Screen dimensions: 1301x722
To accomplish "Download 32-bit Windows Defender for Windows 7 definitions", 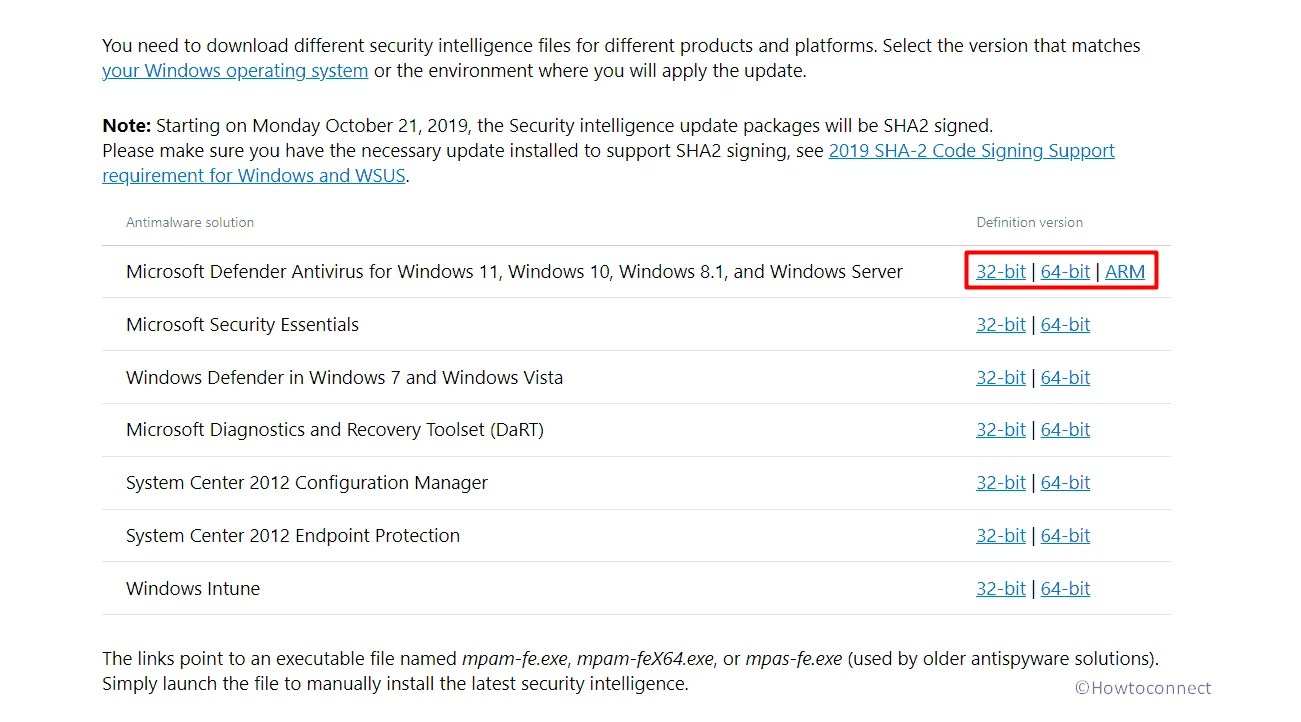I will point(1000,377).
